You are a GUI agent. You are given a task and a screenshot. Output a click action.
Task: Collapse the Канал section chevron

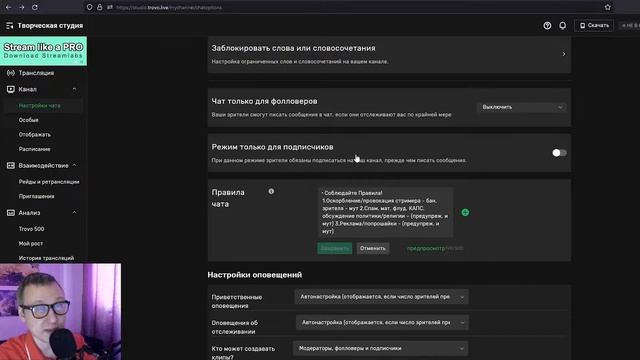(74, 89)
